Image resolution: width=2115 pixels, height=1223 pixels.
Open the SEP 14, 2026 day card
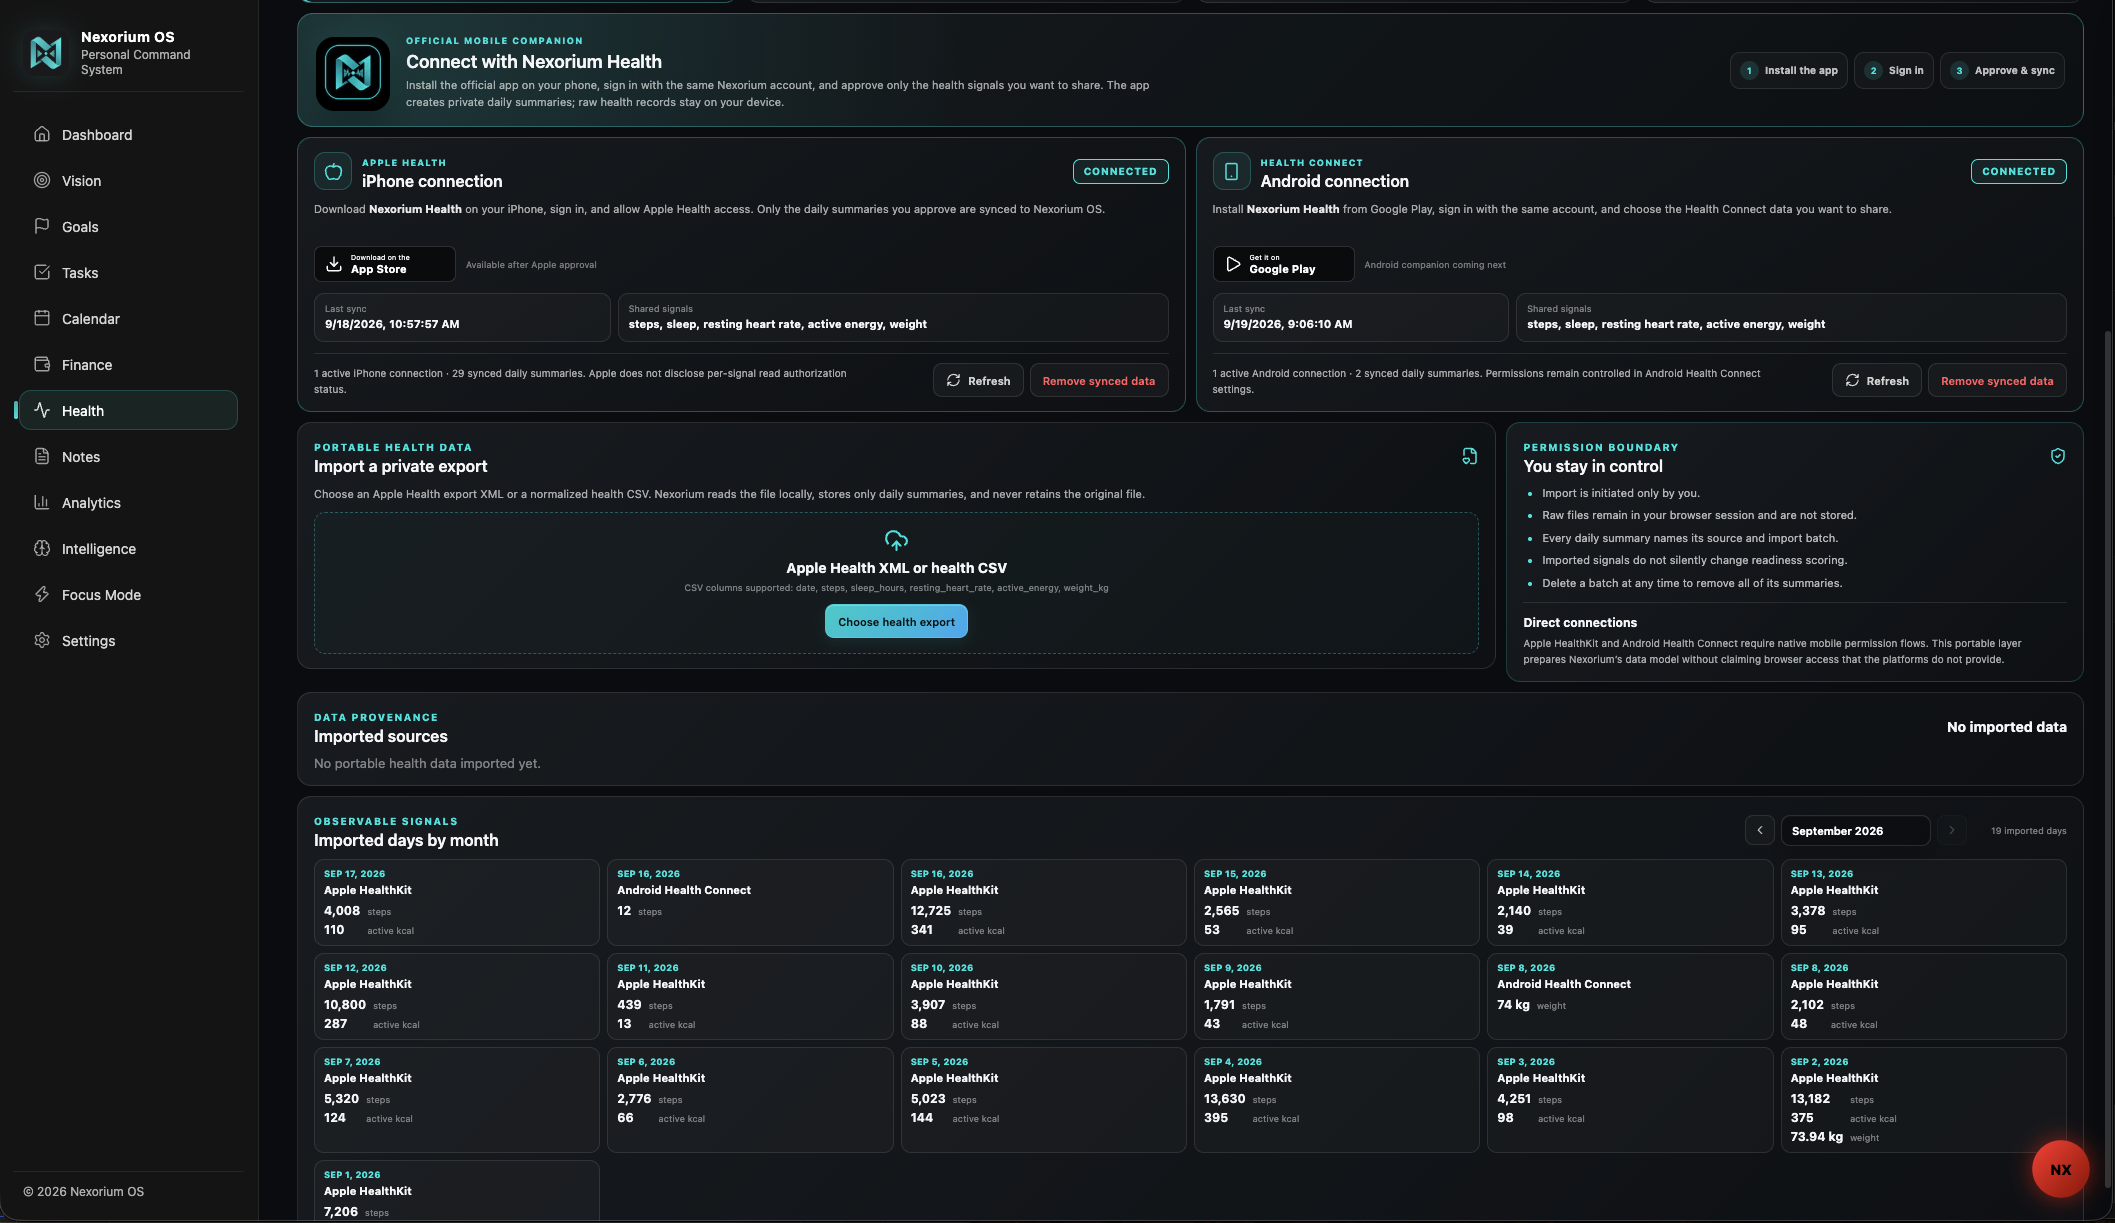(x=1629, y=902)
